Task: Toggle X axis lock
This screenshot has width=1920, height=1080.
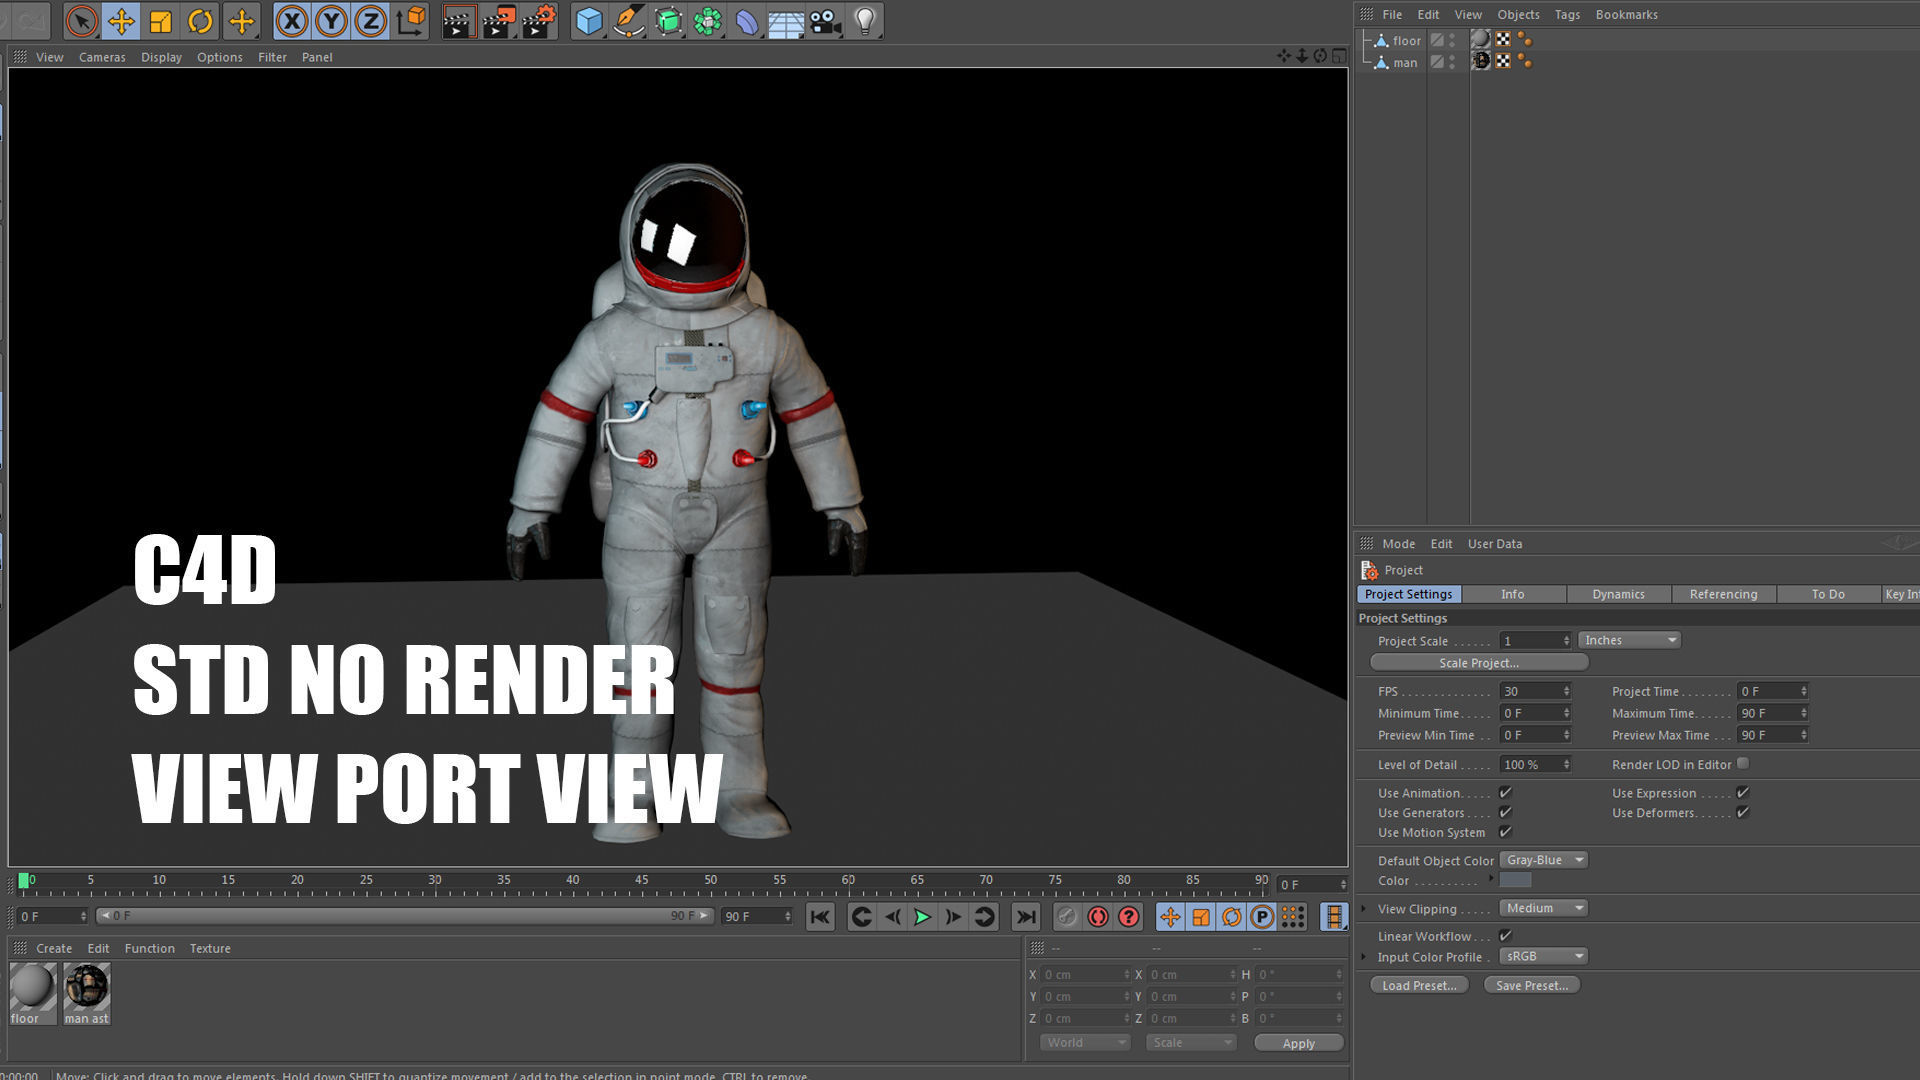Action: (x=291, y=21)
